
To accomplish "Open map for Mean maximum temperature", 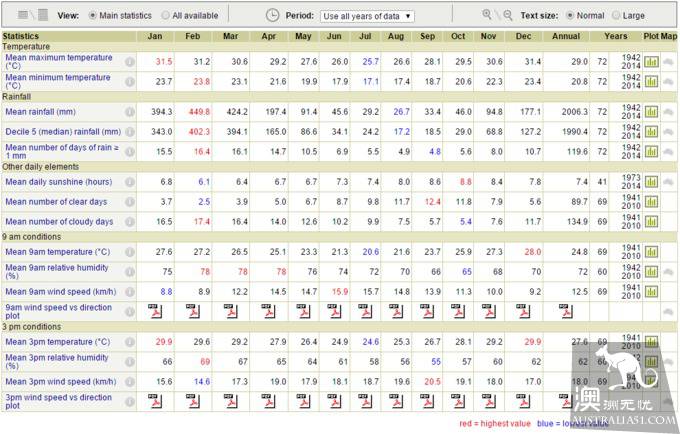I will [668, 62].
